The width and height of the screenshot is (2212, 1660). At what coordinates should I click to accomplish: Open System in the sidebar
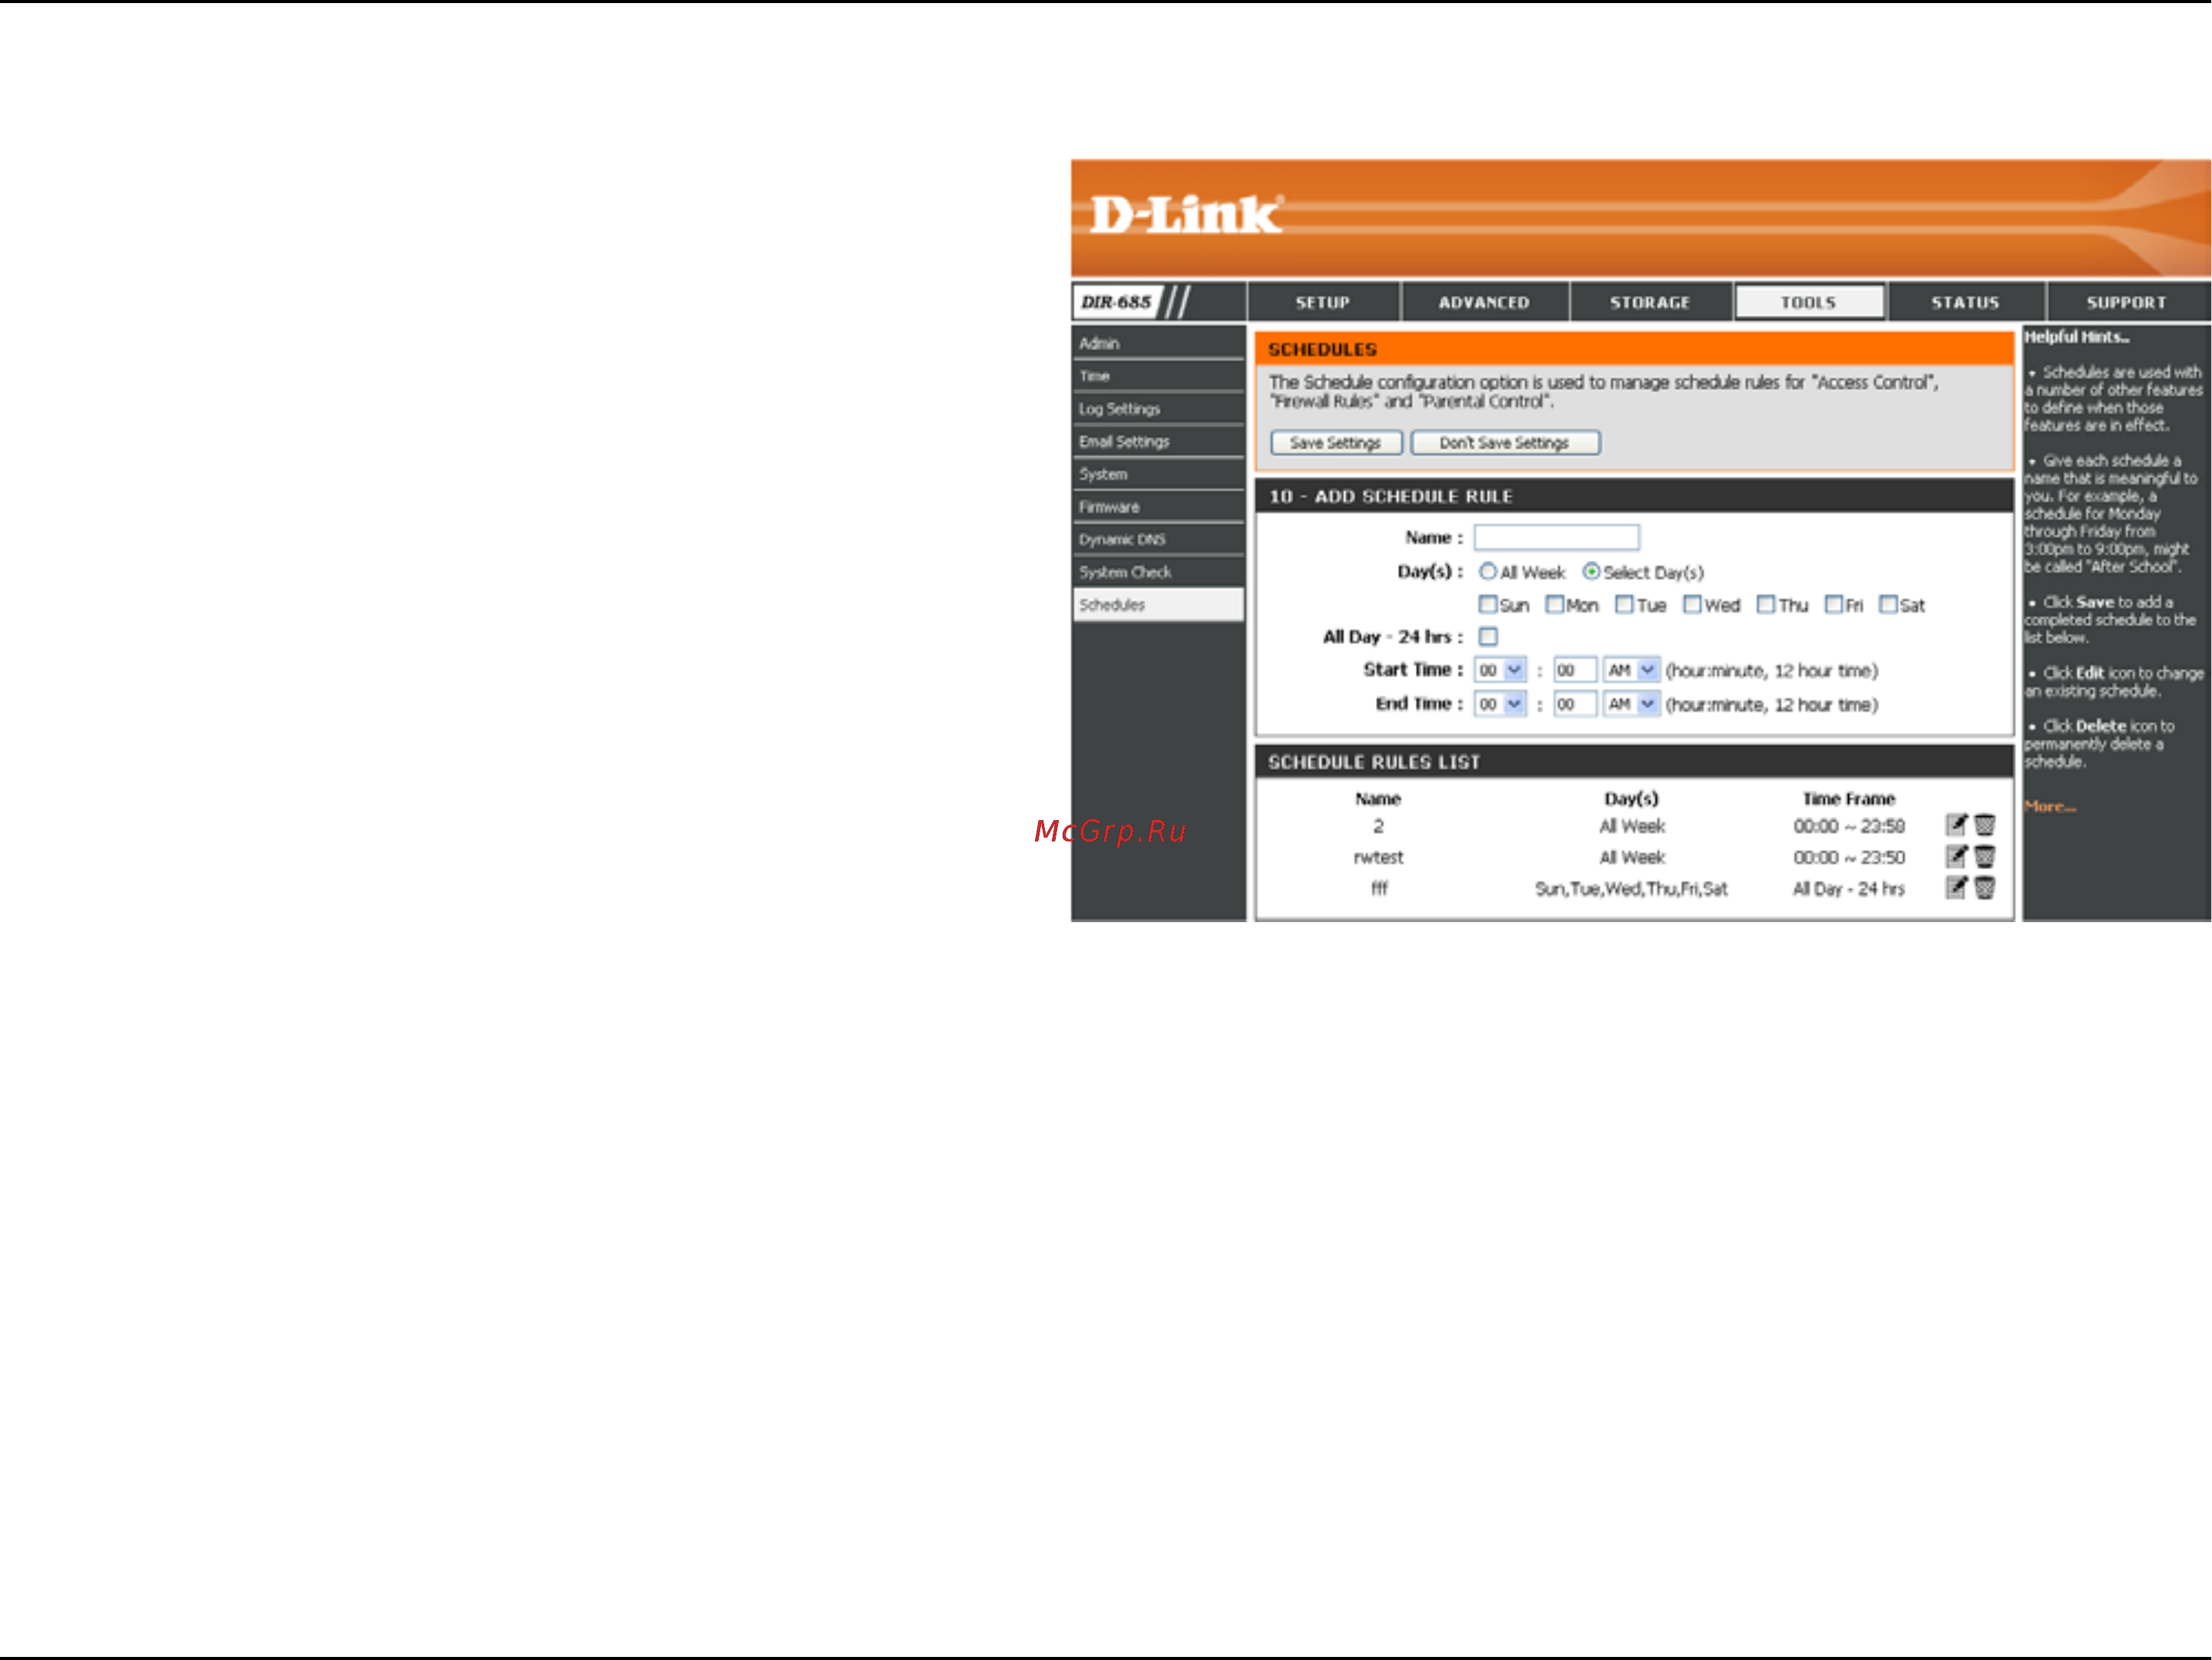[1158, 474]
